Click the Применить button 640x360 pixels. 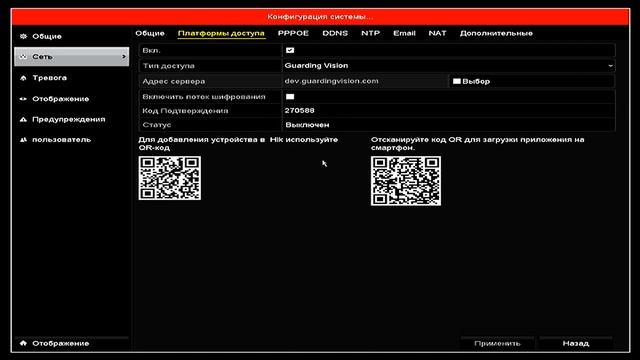(x=497, y=343)
